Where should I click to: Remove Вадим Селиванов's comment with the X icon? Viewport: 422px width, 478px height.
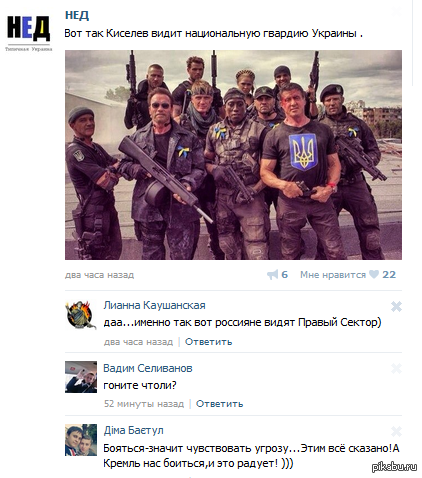[396, 368]
